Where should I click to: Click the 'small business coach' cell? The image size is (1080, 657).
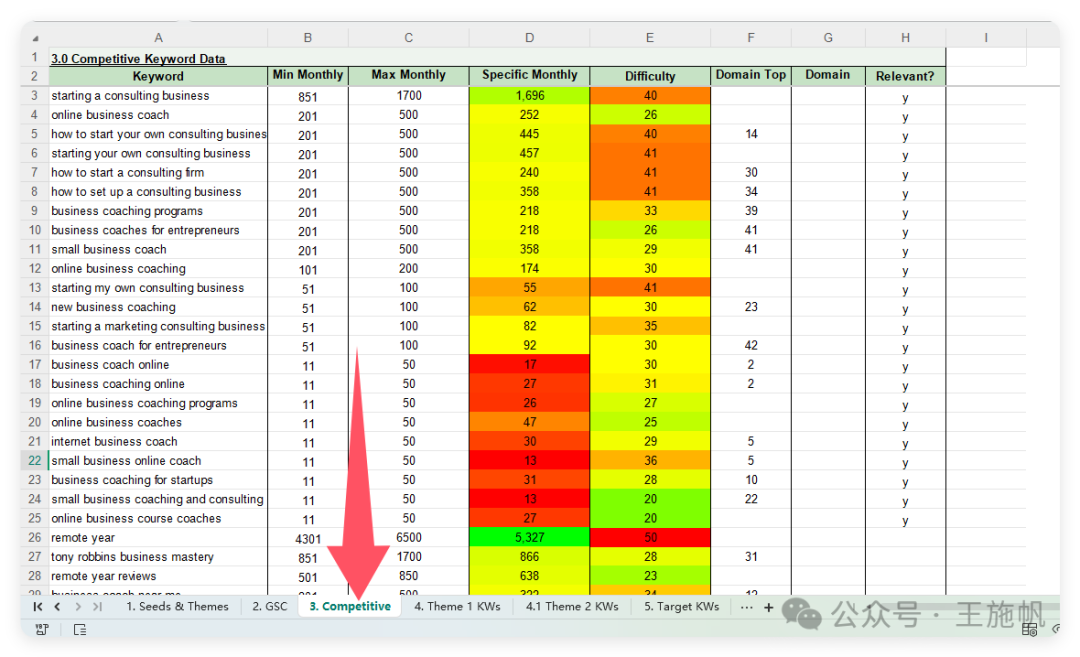click(x=158, y=249)
